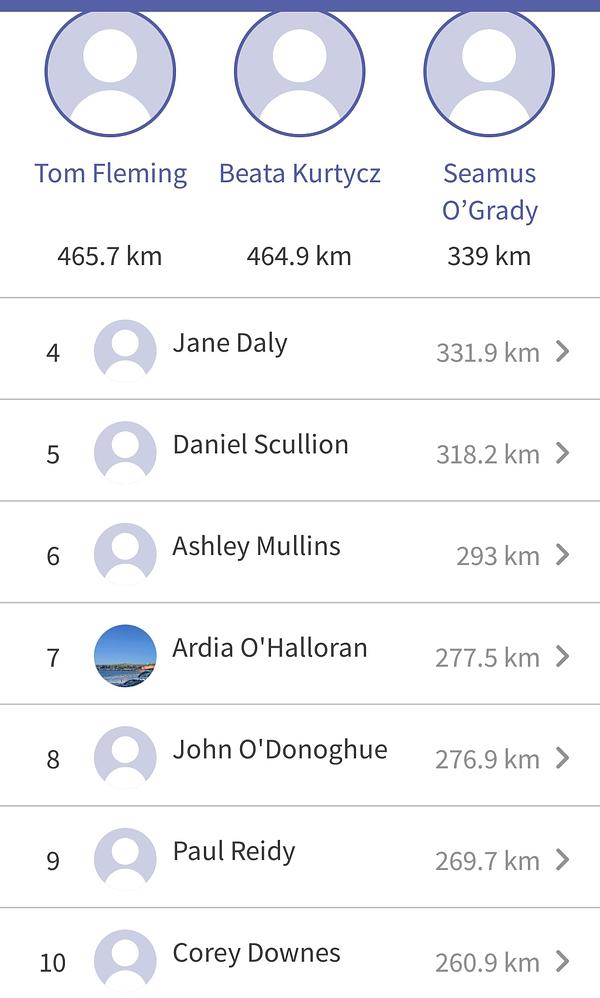The width and height of the screenshot is (600, 998).
Task: Expand Ardia O'Halloran's row chevron
Action: (563, 656)
